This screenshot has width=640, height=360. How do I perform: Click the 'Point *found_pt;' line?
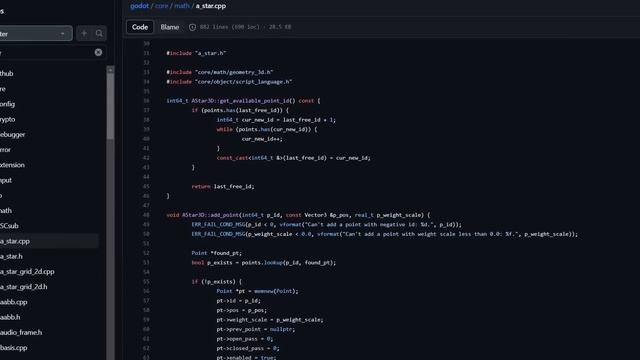[x=216, y=253]
